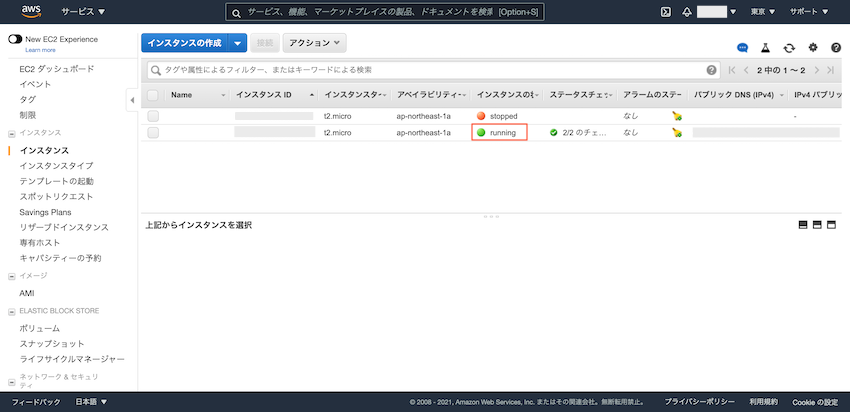
Task: Set details pane to smallest layout
Action: coord(803,225)
